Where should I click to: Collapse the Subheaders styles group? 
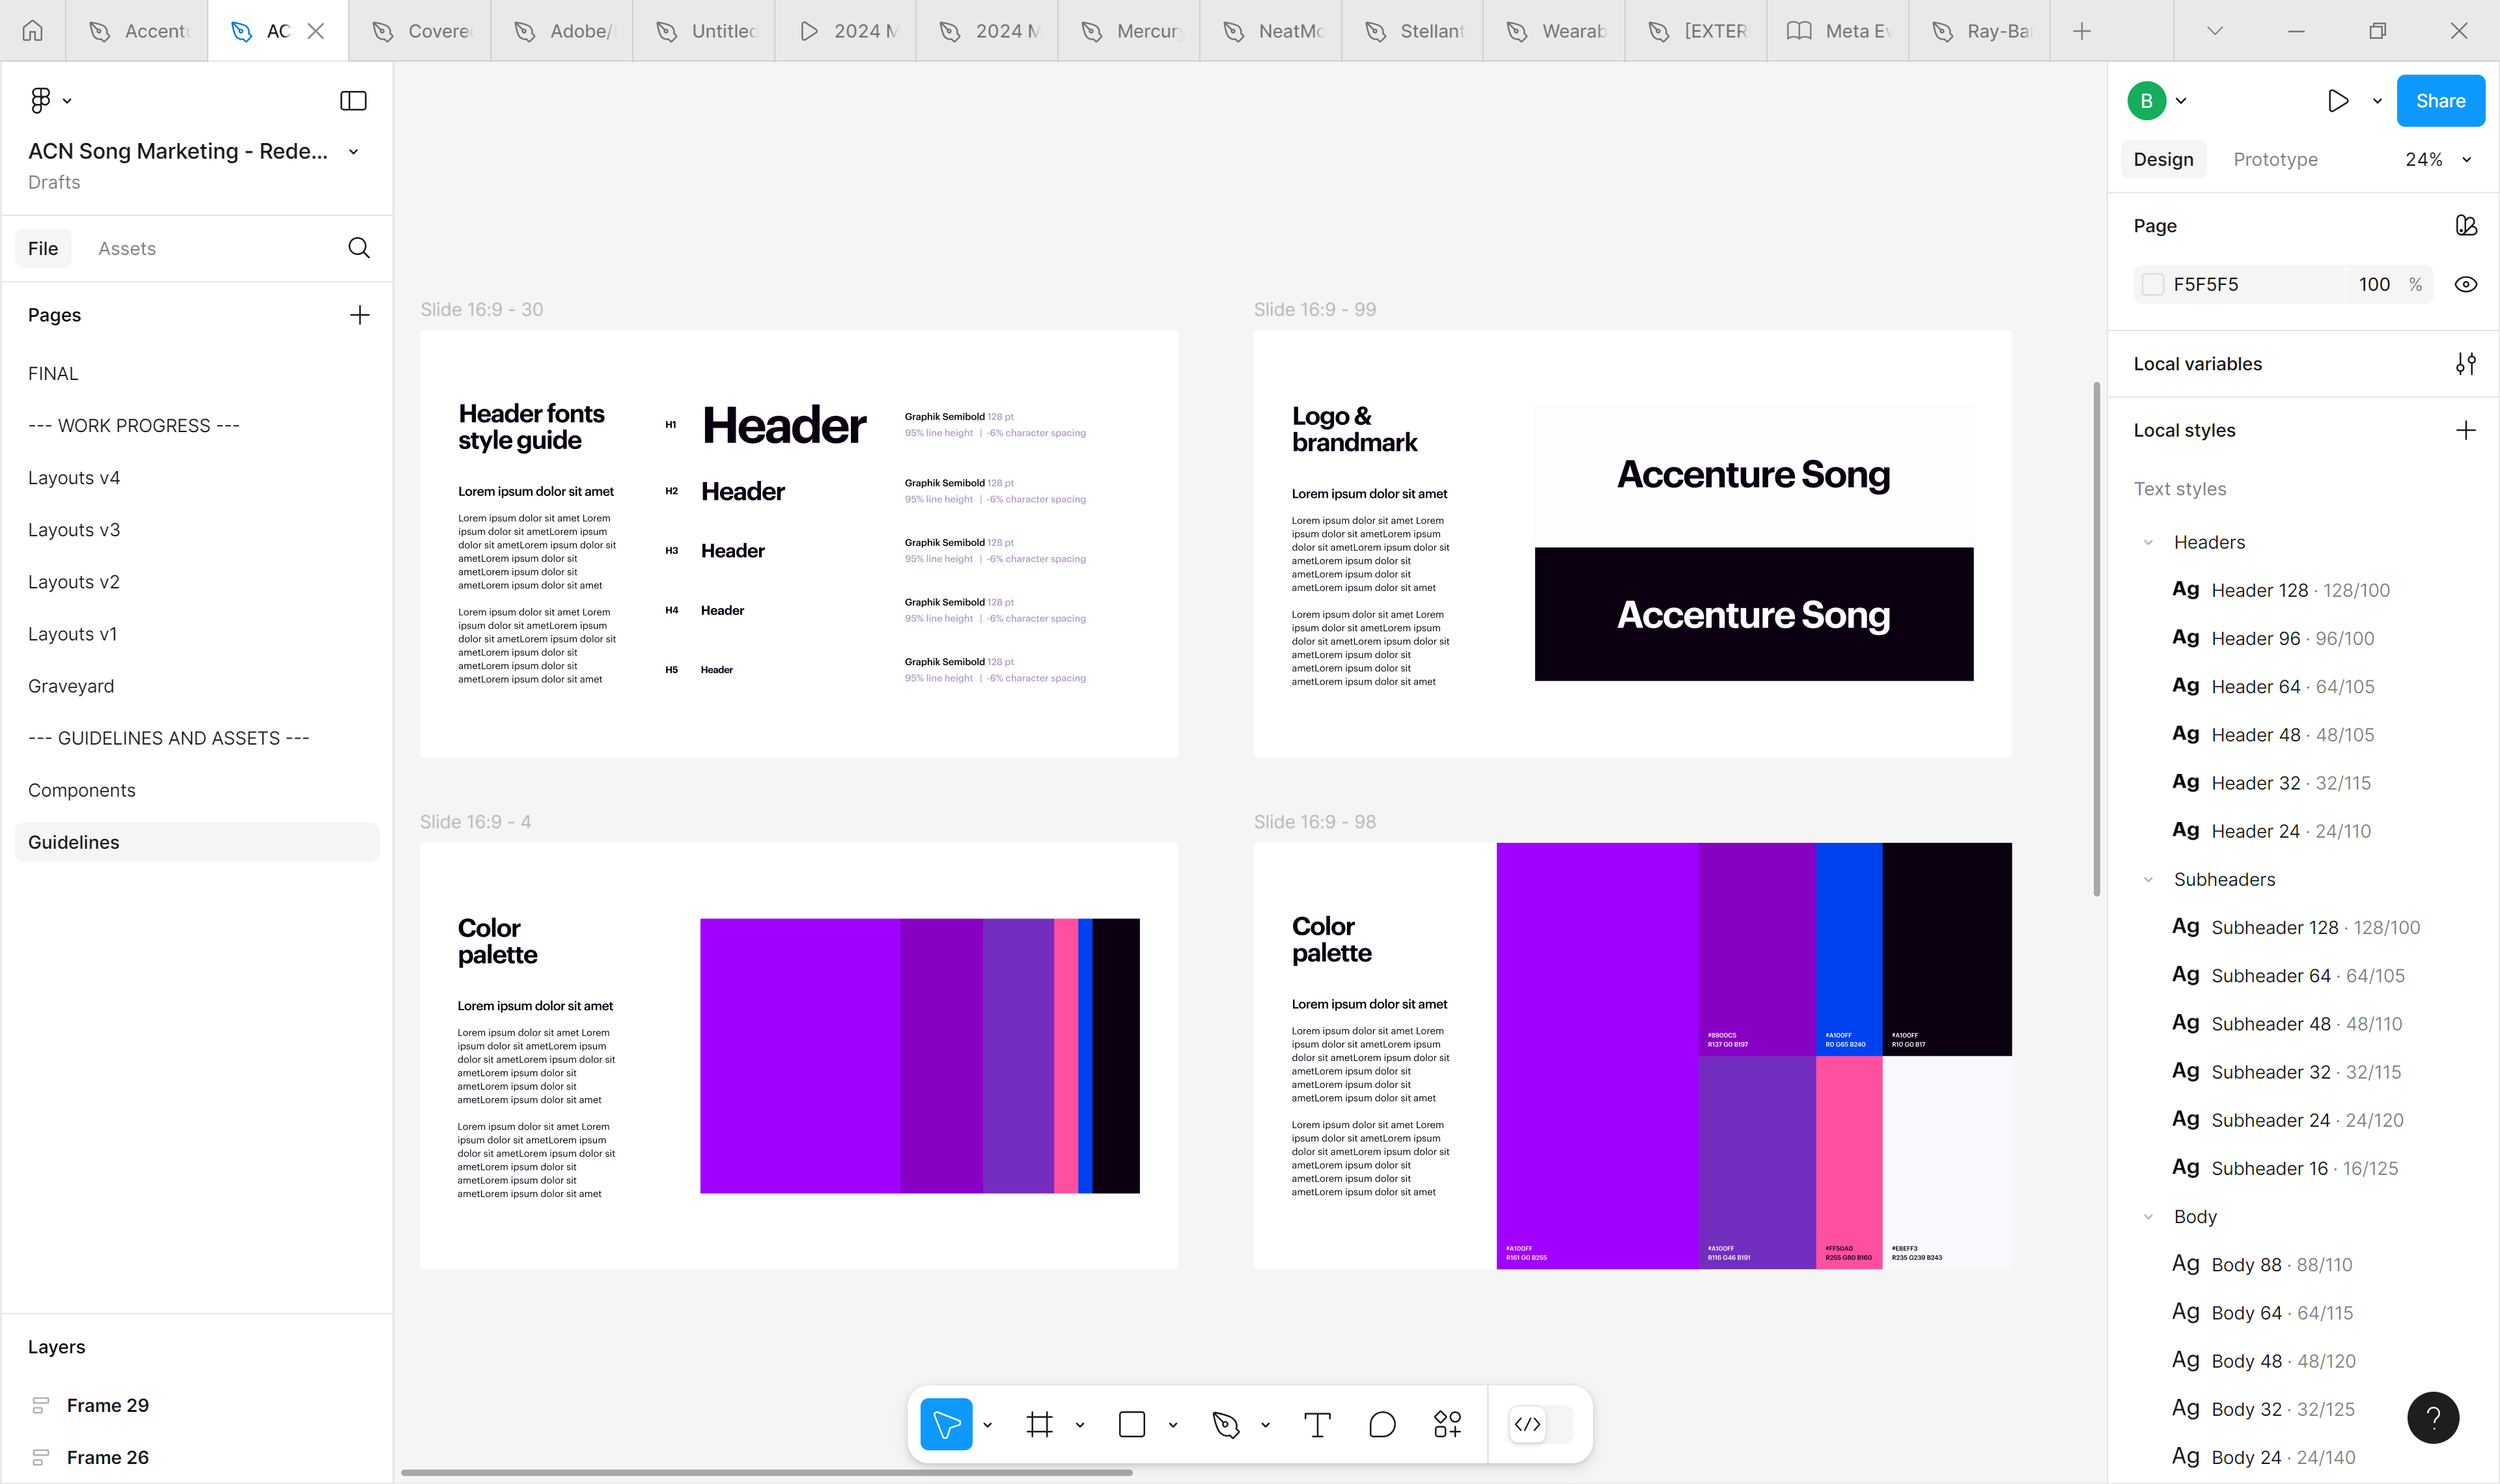(x=2148, y=880)
